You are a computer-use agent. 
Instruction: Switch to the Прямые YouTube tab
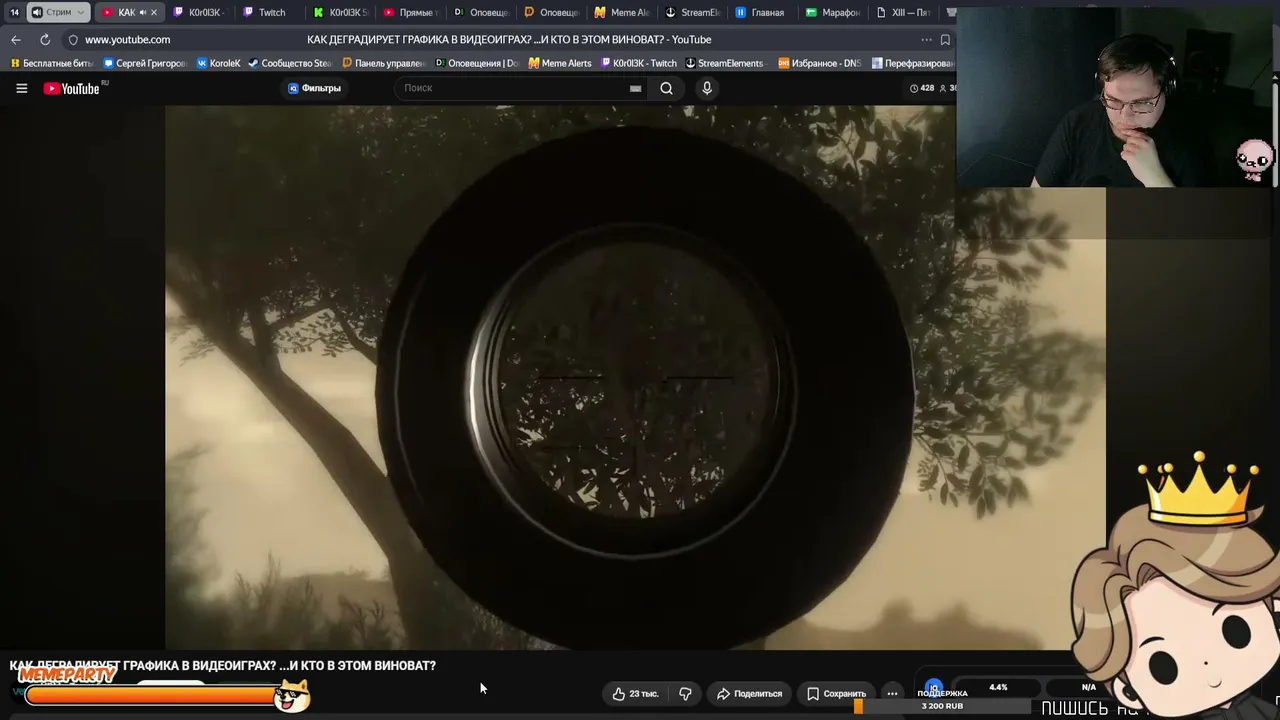(409, 12)
